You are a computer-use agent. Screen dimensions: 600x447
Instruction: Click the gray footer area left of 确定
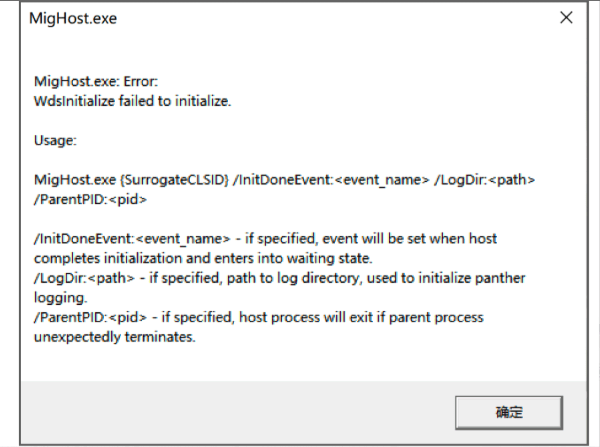pos(230,410)
